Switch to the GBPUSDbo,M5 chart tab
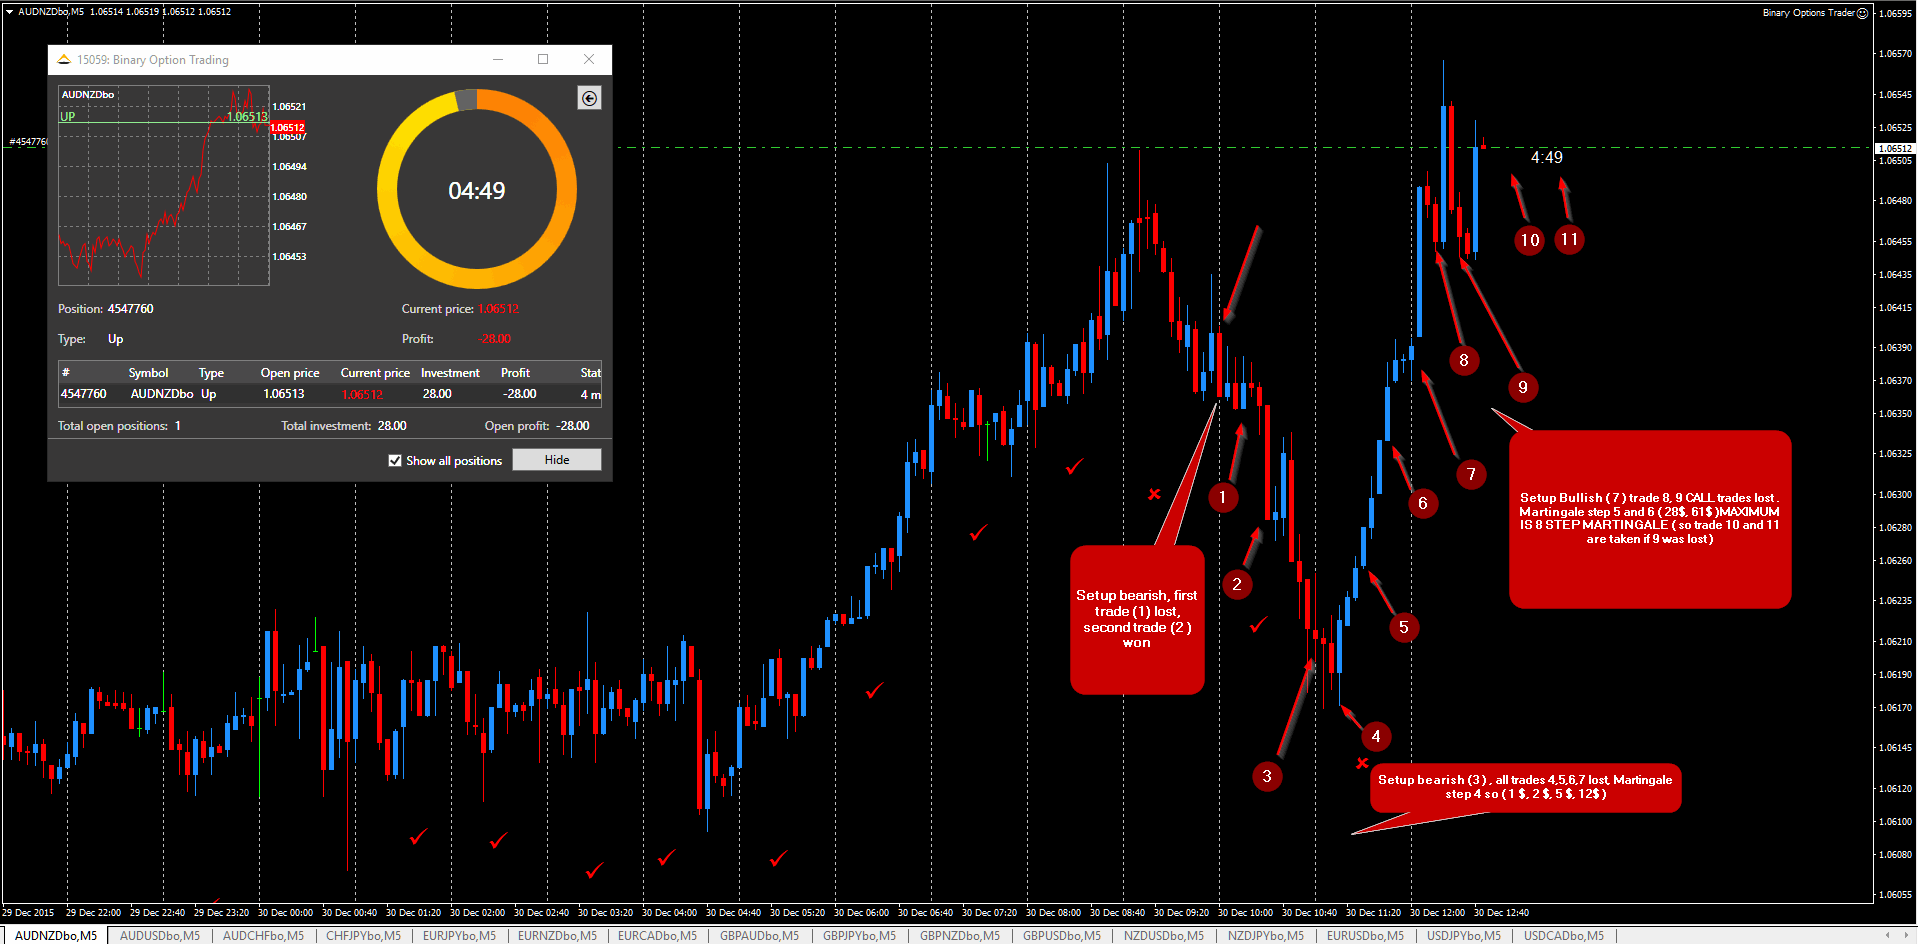The image size is (1918, 944). coord(1062,936)
